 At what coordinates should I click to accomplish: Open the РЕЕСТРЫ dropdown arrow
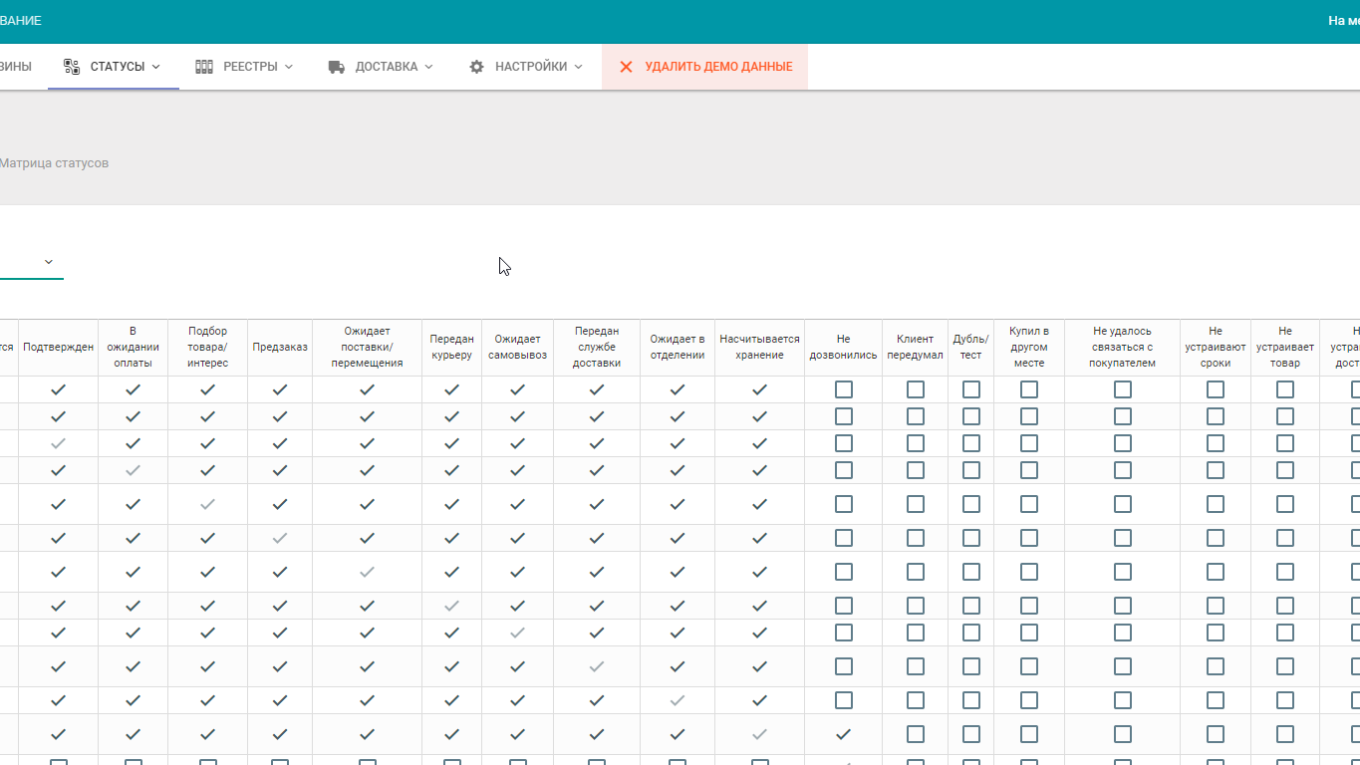click(289, 67)
